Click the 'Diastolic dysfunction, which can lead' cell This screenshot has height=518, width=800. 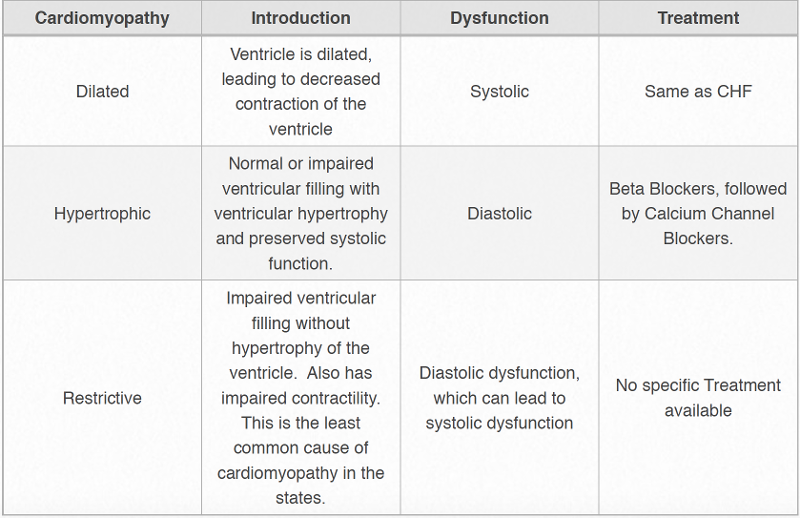[499, 398]
